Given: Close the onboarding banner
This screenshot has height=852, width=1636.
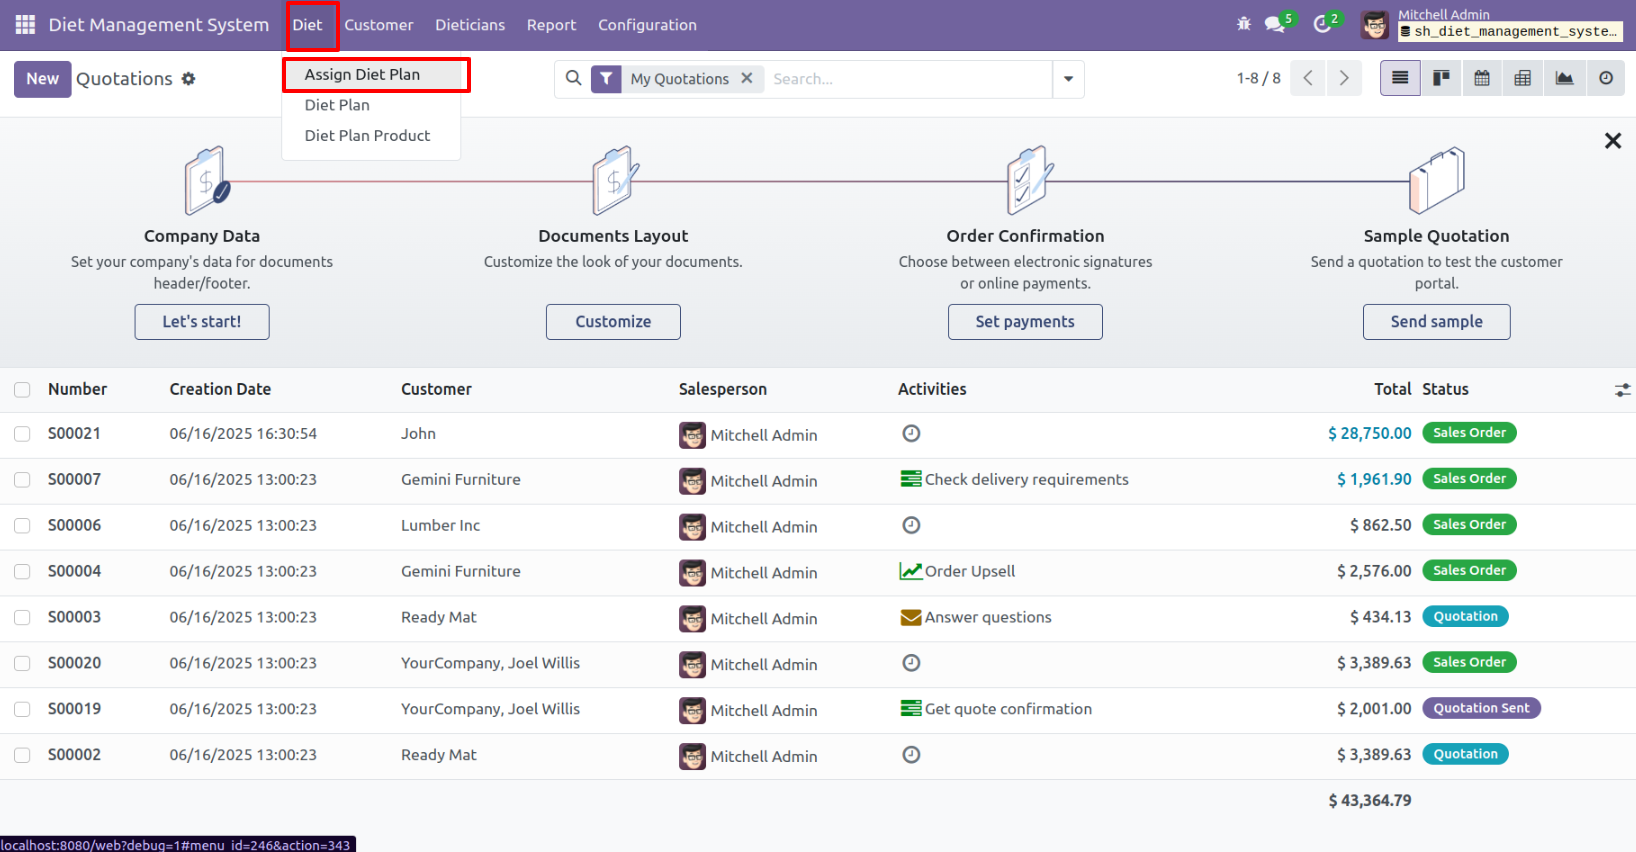Looking at the screenshot, I should (1612, 141).
